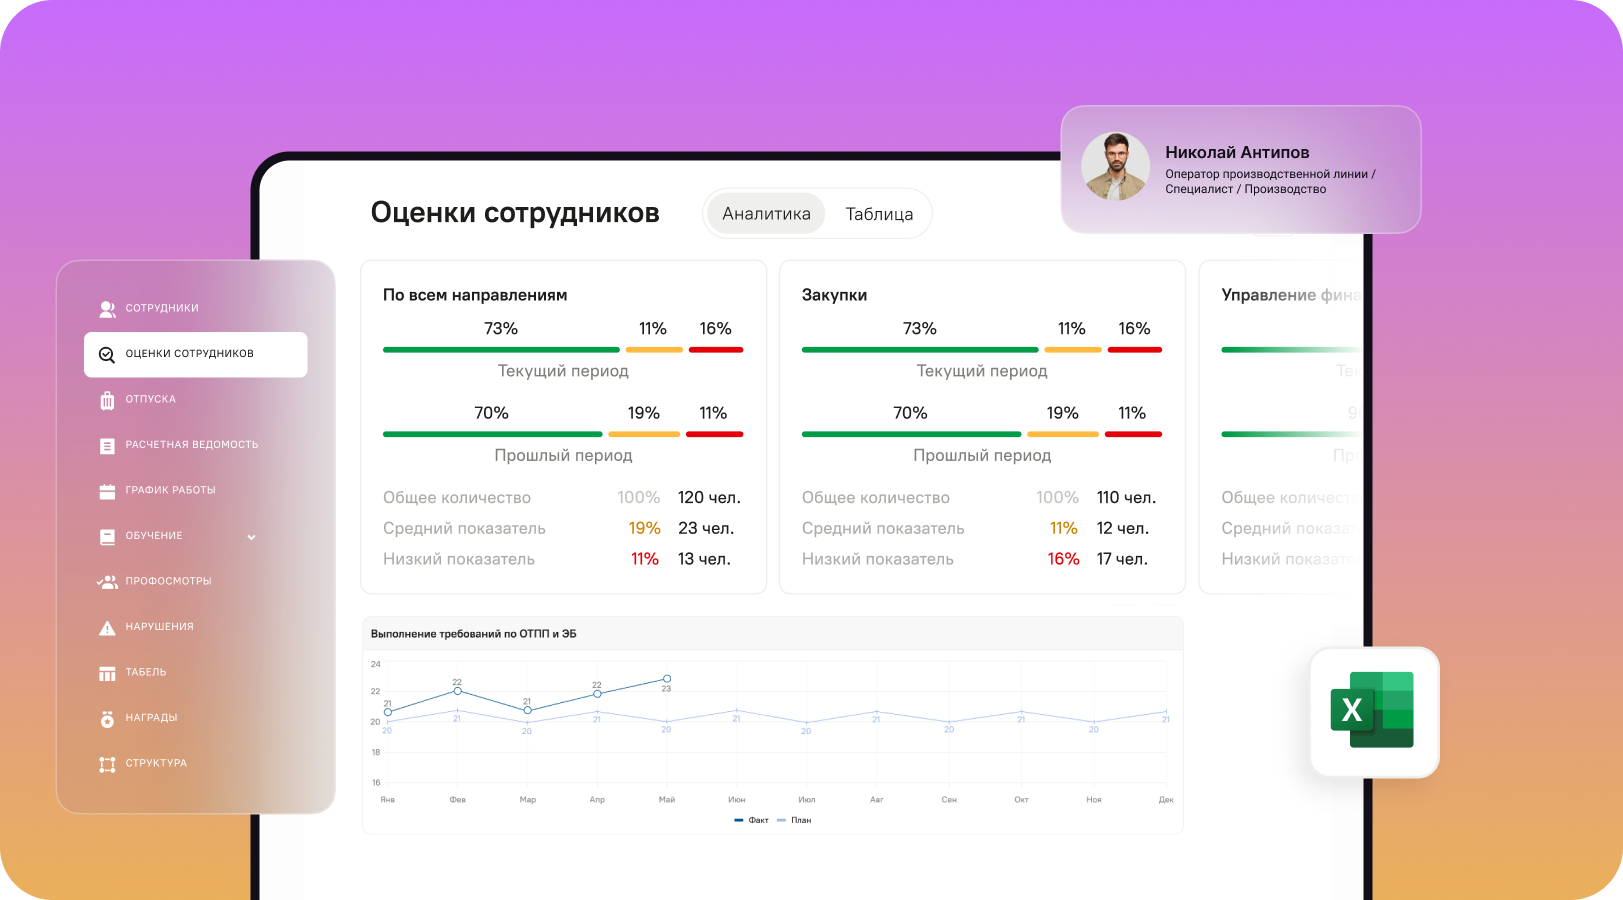
Task: Click the yellow 19% bar in По всем направлениям
Action: [644, 434]
